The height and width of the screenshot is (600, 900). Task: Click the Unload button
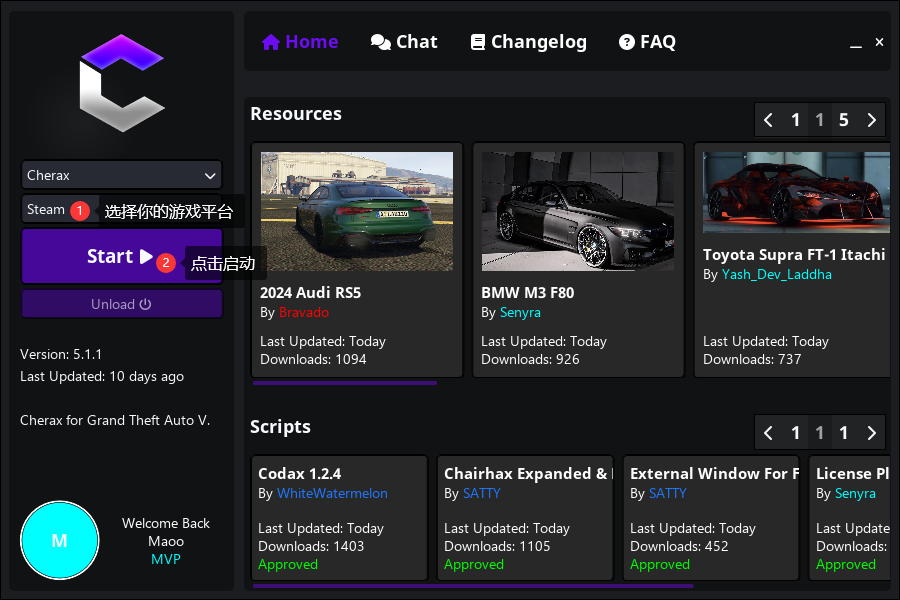click(x=121, y=304)
